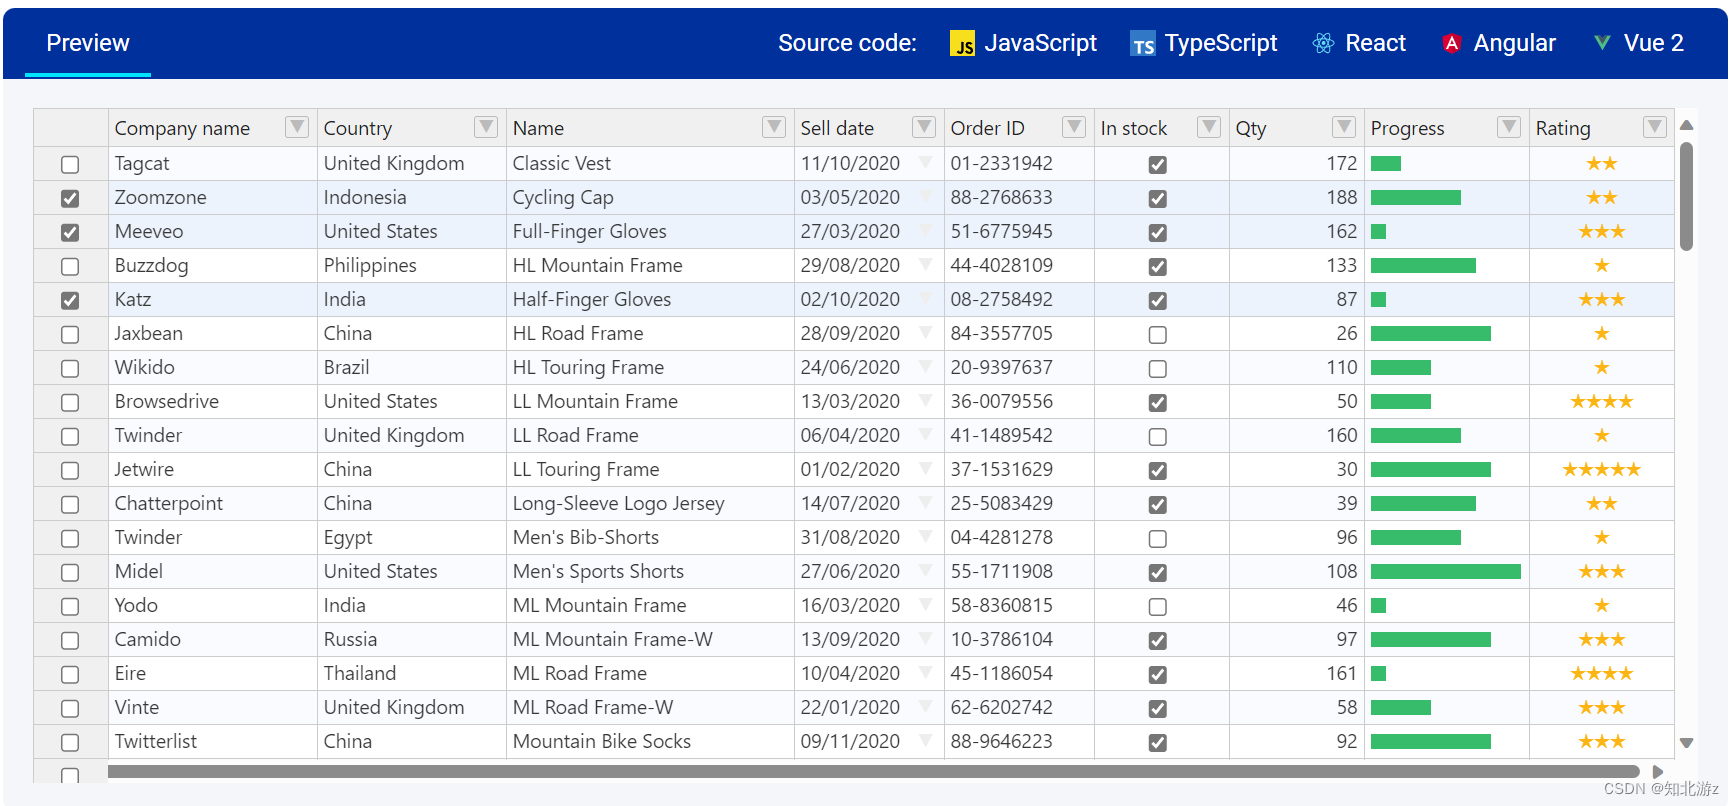
Task: Open the Order ID column filter
Action: point(1074,127)
